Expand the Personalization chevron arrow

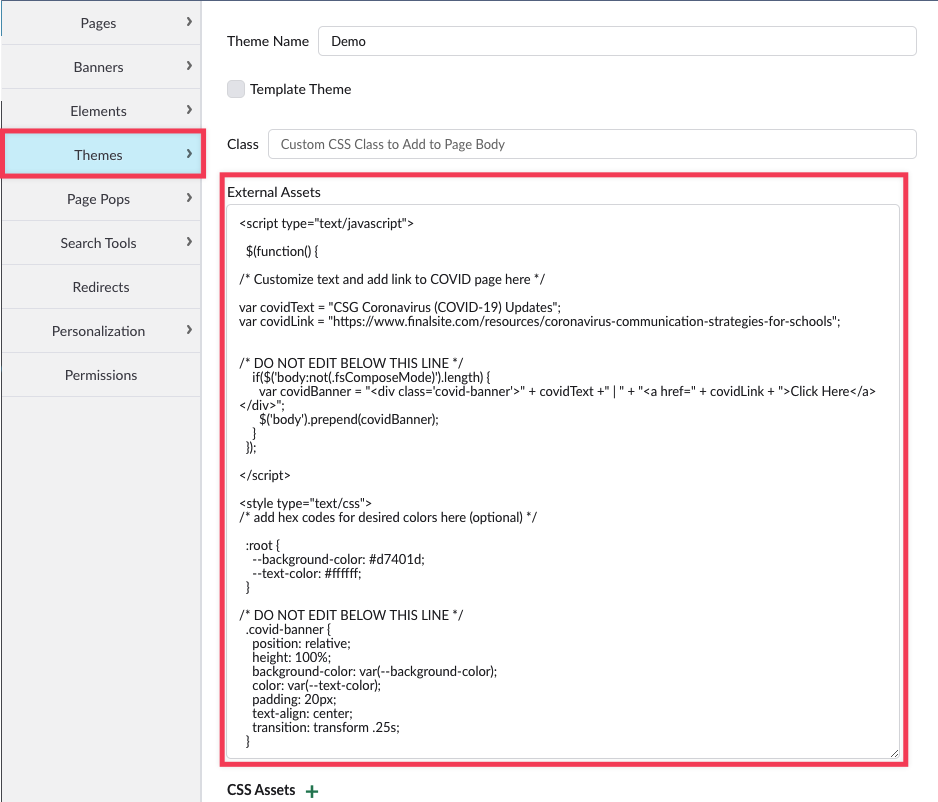189,330
